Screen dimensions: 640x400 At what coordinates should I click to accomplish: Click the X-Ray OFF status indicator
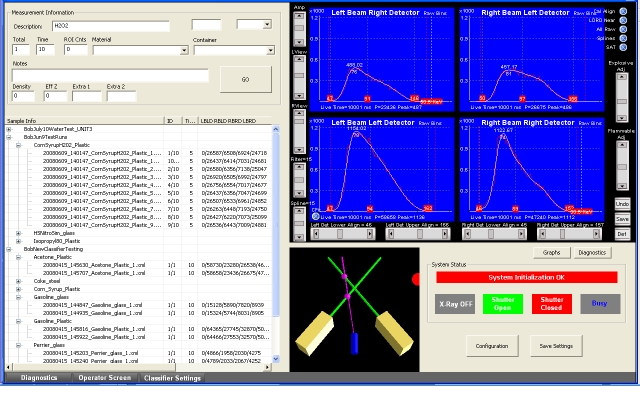point(455,304)
